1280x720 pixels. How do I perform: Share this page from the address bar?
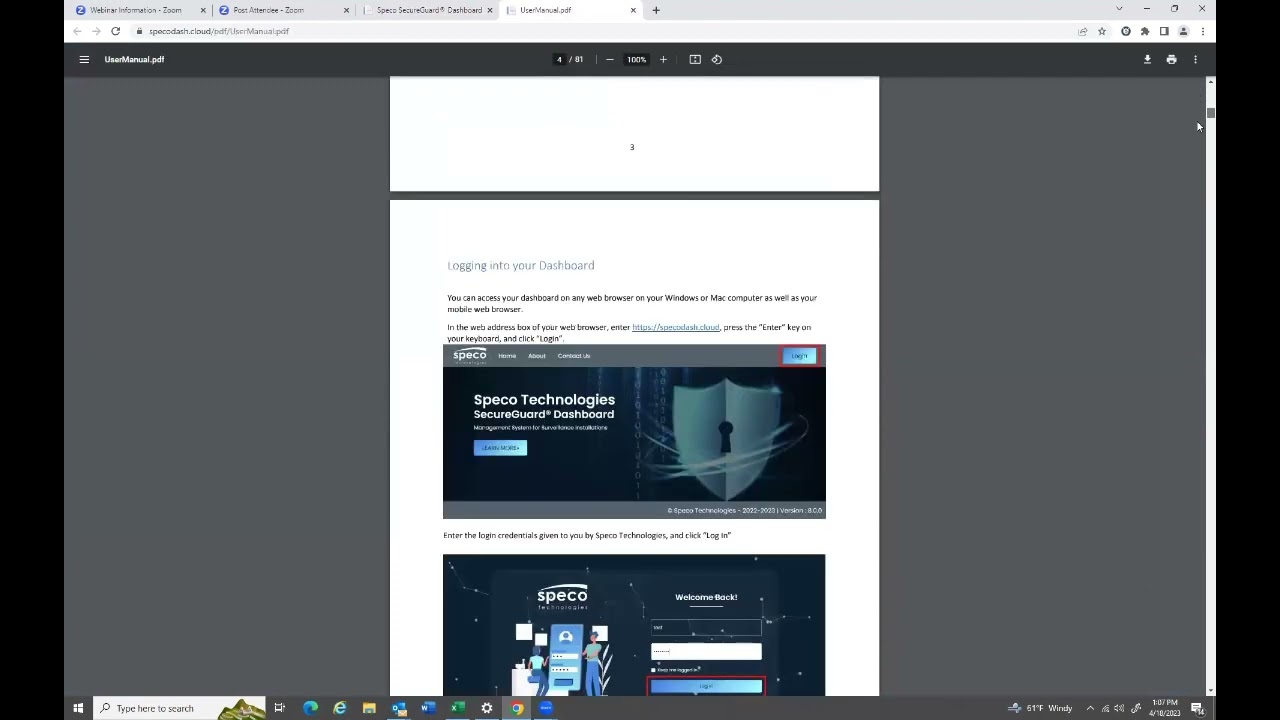1083,31
